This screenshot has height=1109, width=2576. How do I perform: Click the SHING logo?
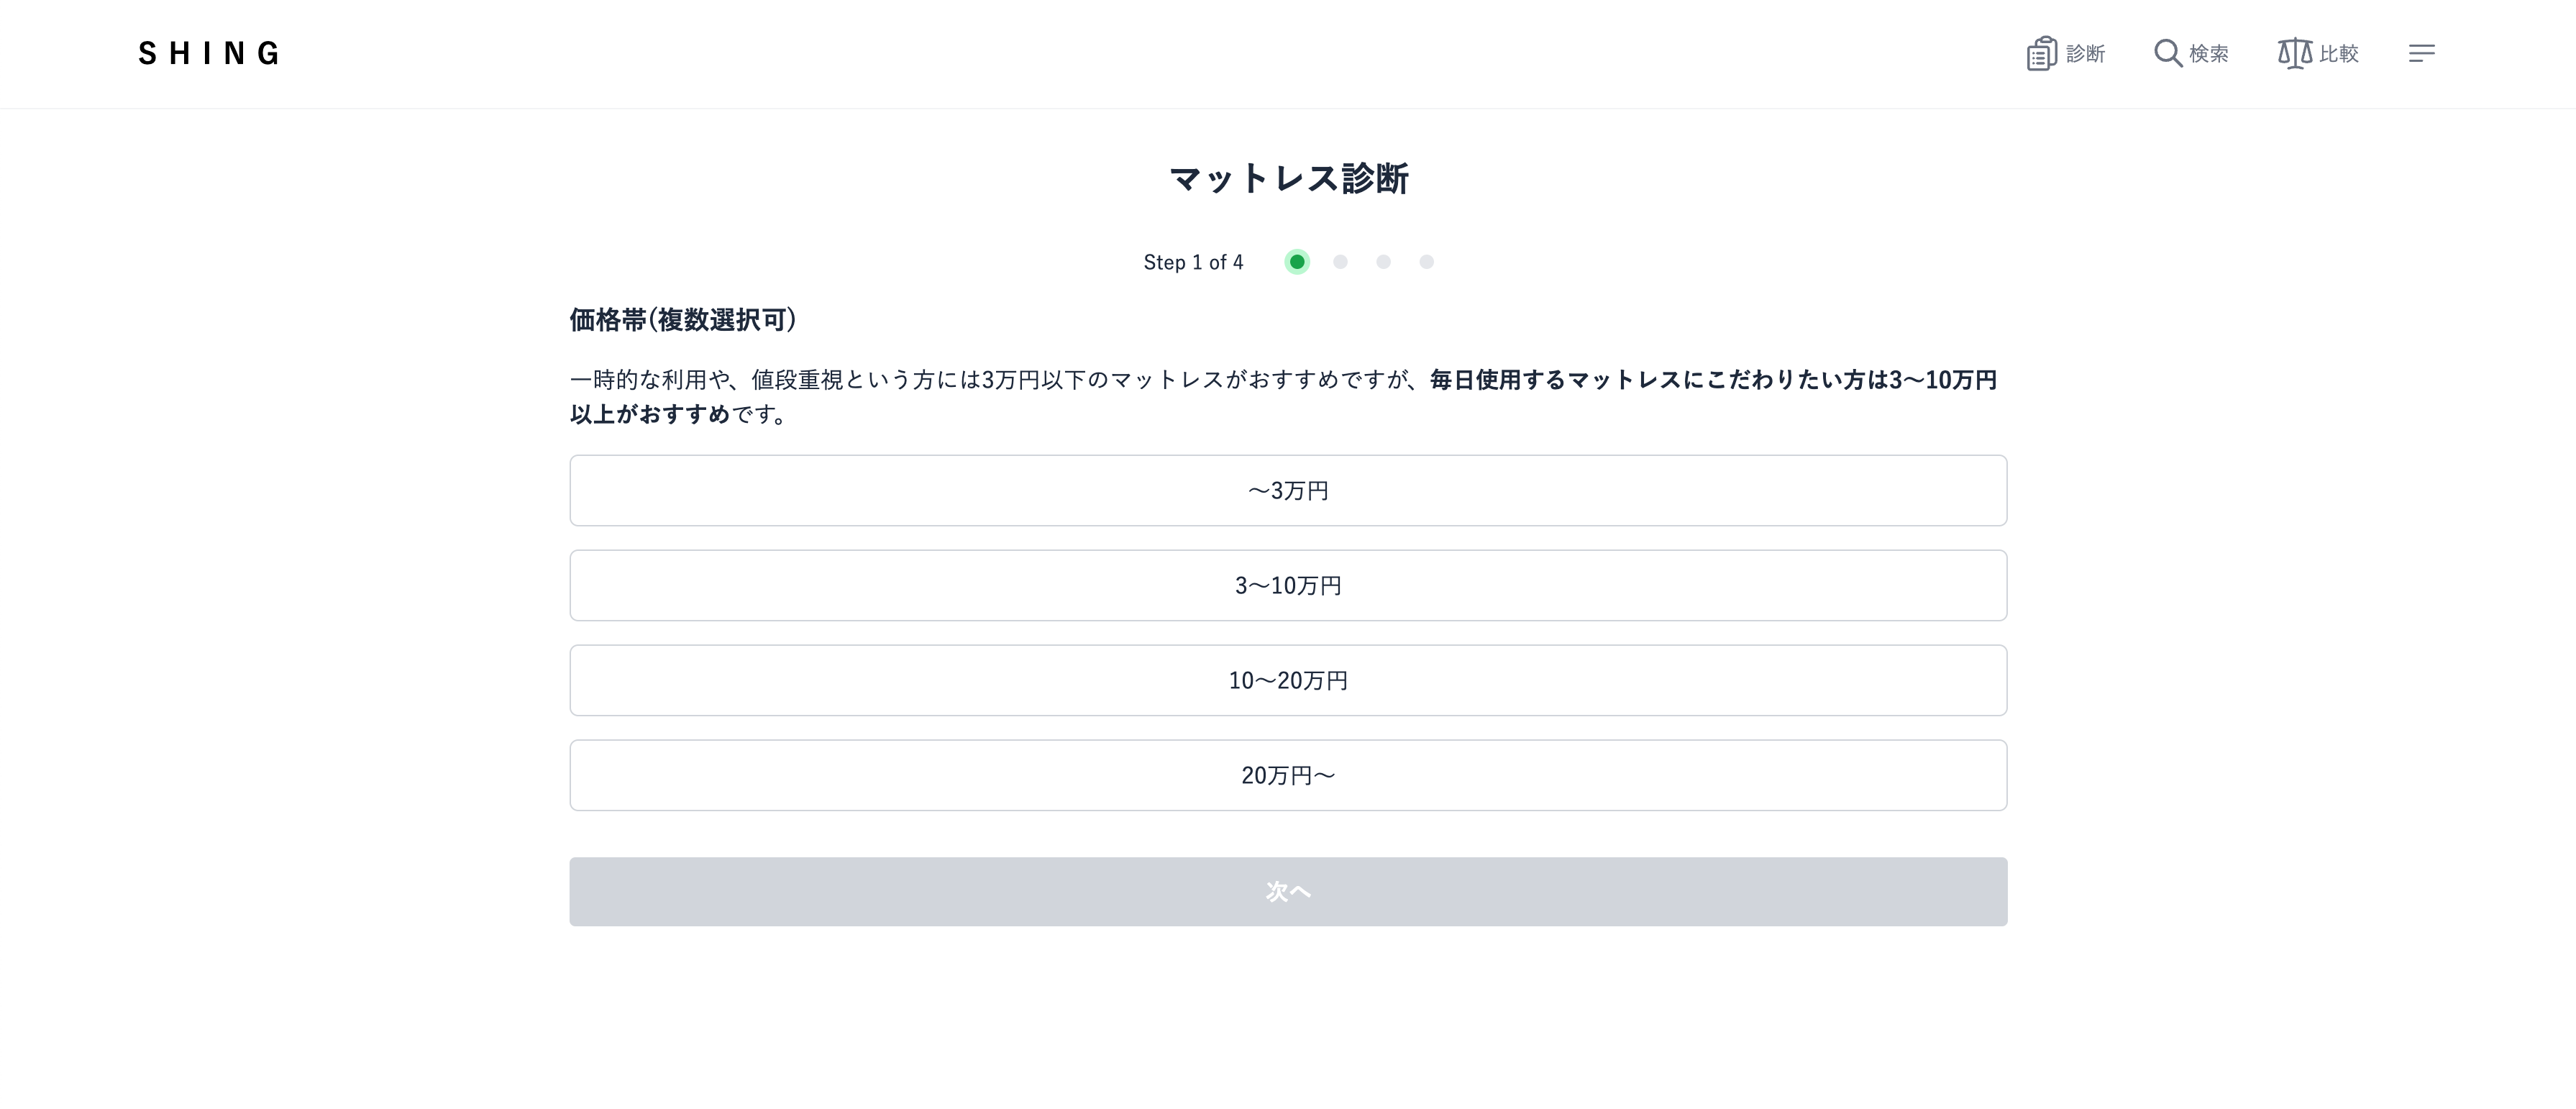[x=209, y=53]
